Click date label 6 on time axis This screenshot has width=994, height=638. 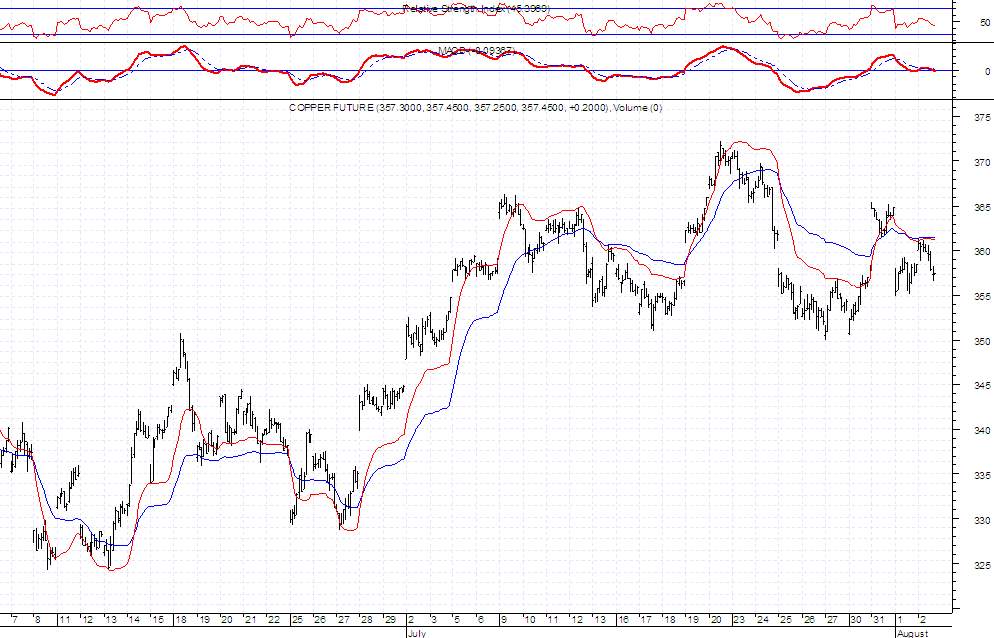pyautogui.click(x=481, y=620)
